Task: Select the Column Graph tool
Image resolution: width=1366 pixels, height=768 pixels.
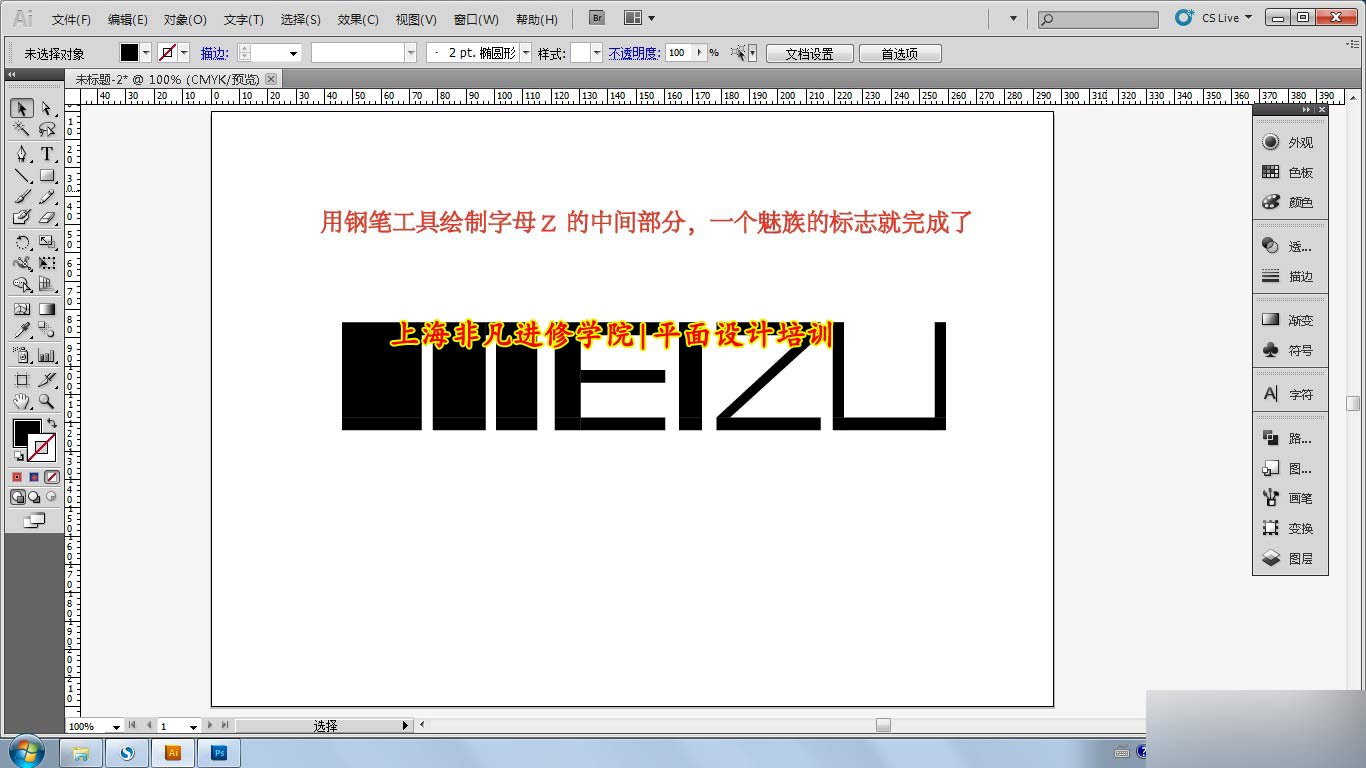Action: click(47, 355)
